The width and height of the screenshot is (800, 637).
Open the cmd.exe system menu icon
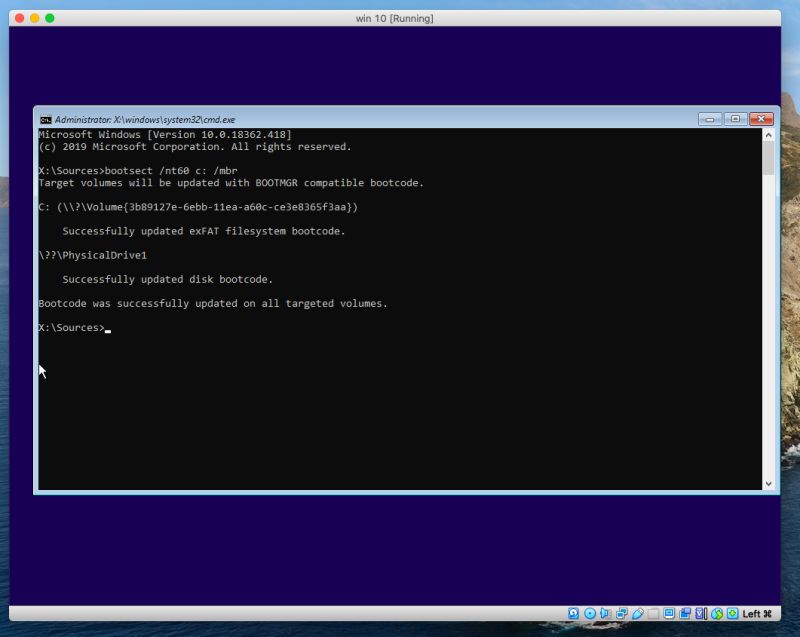point(46,118)
